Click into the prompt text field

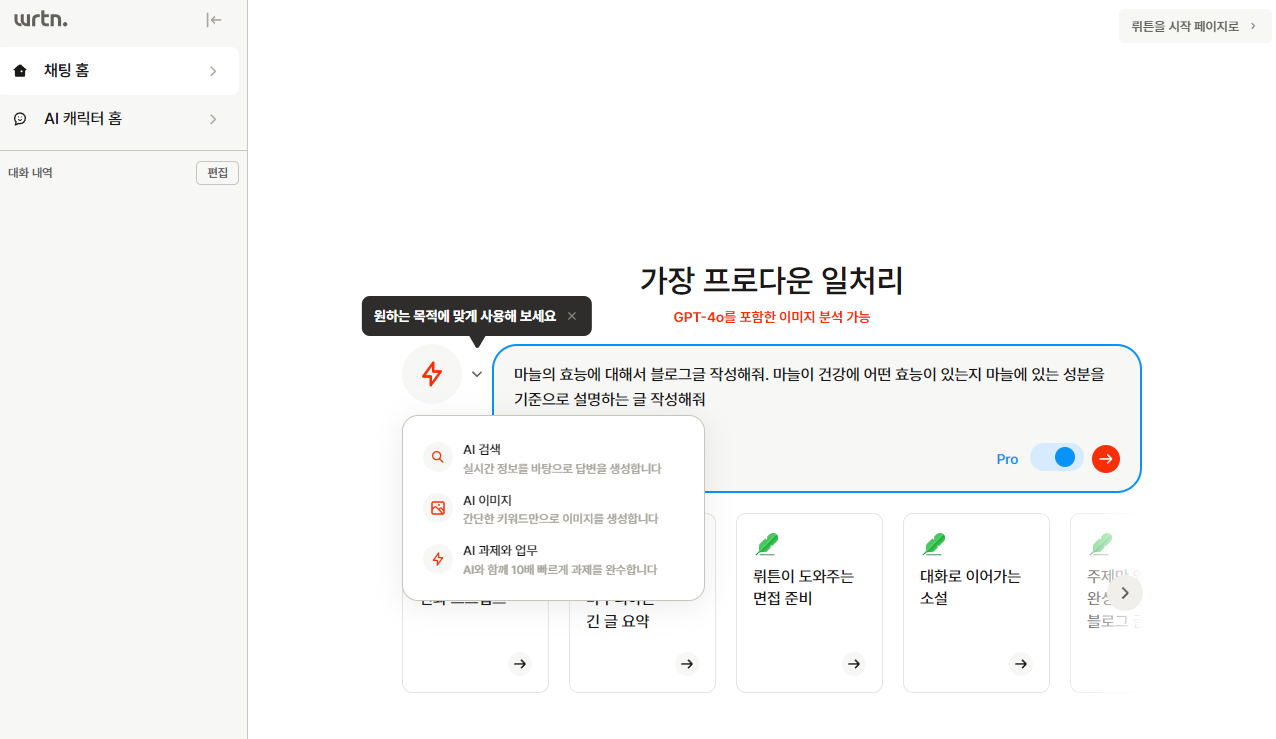click(x=816, y=387)
